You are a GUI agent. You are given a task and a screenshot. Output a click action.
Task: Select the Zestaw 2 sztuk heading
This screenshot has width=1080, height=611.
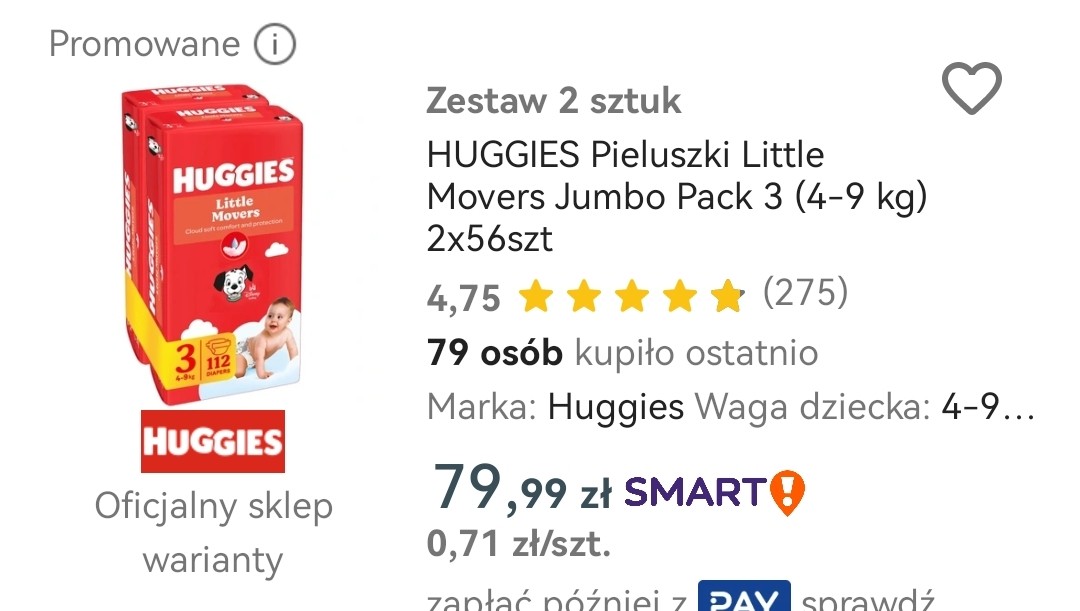tap(554, 101)
